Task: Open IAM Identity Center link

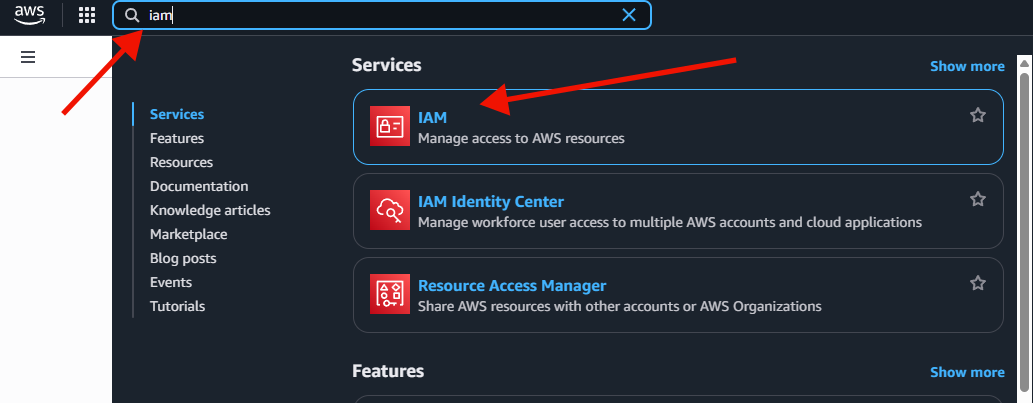Action: (491, 201)
